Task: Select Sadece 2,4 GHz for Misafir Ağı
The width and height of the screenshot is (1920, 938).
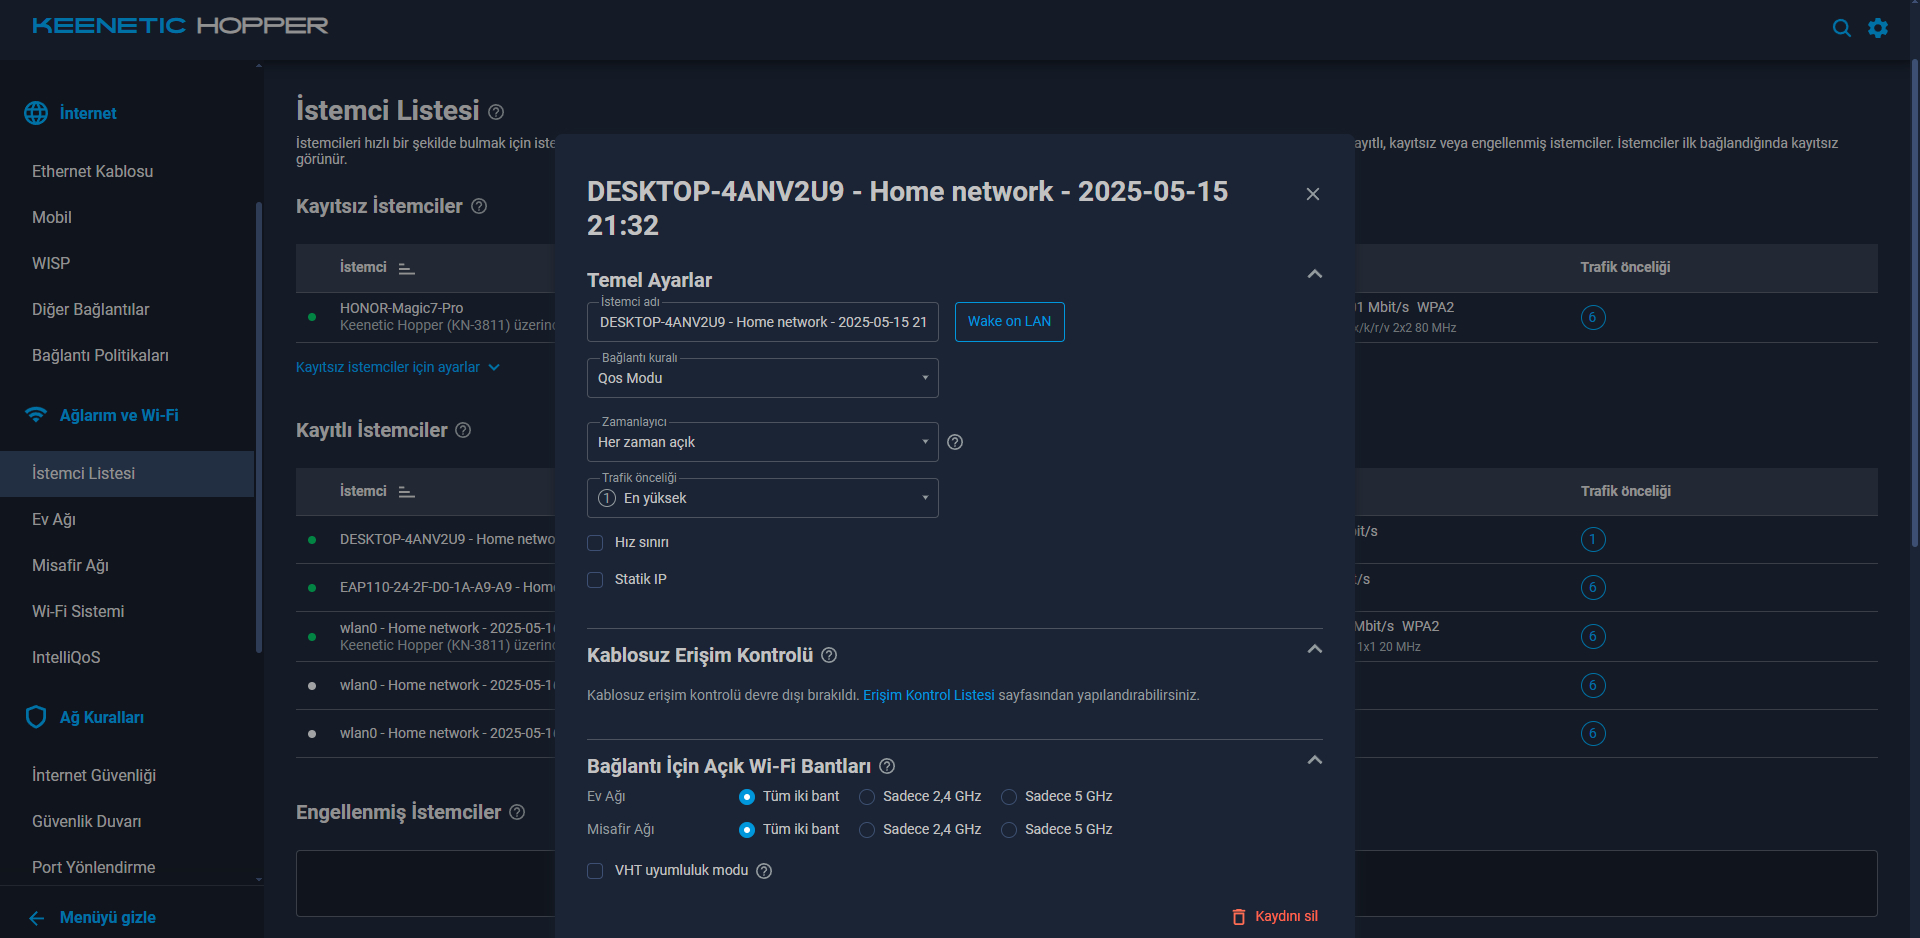Action: pos(867,830)
